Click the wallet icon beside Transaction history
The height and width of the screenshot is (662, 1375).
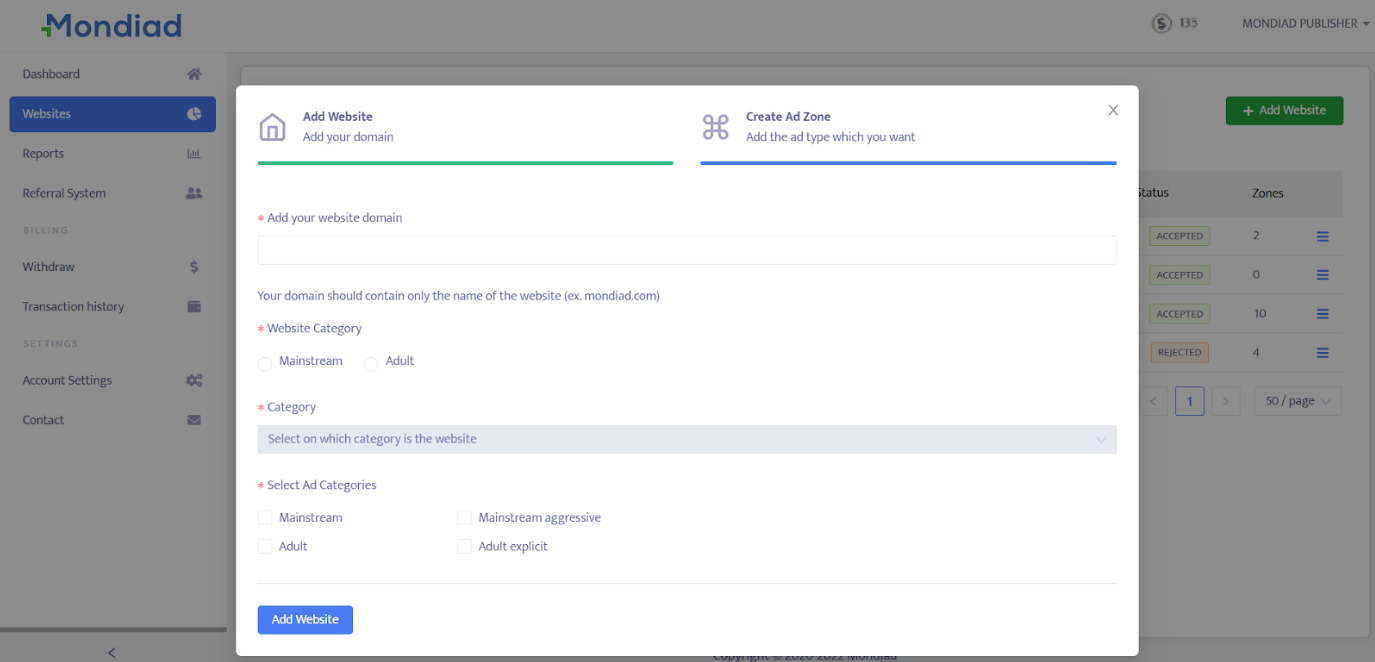(x=194, y=307)
